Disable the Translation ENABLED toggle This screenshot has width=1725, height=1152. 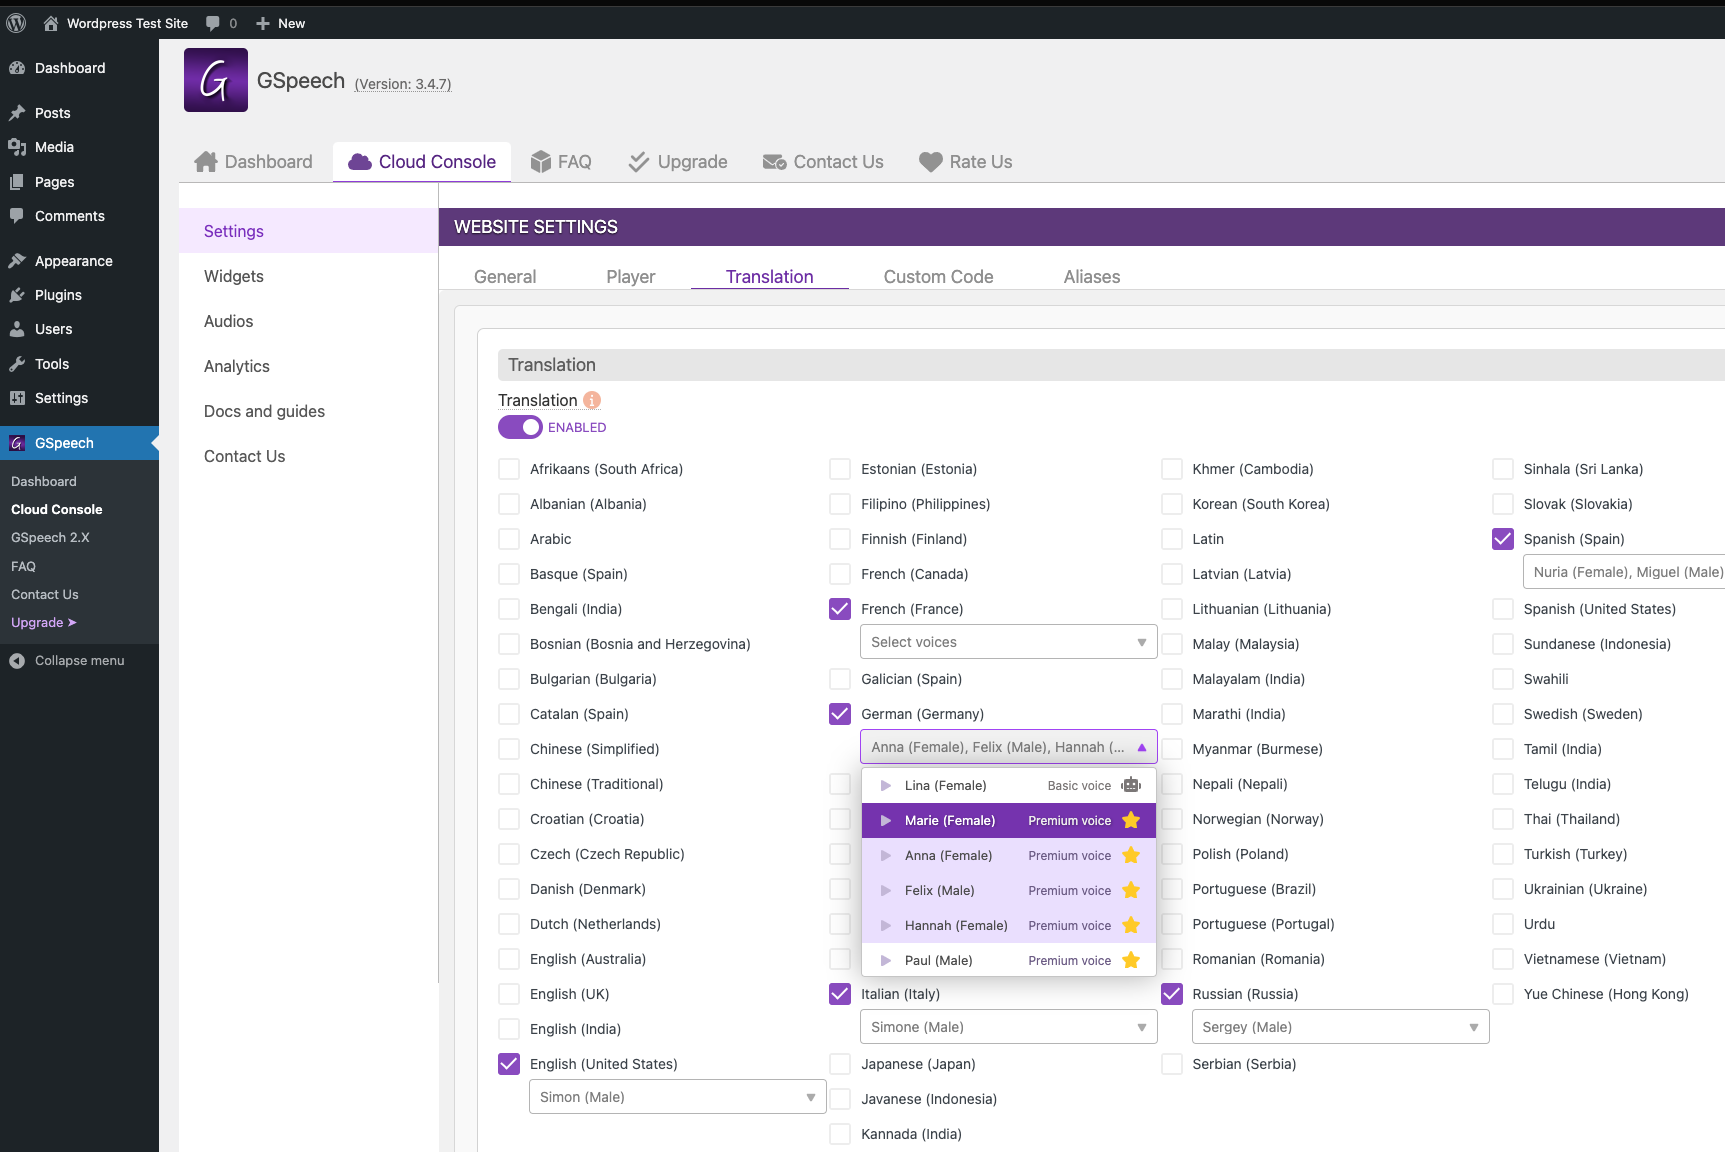[520, 427]
